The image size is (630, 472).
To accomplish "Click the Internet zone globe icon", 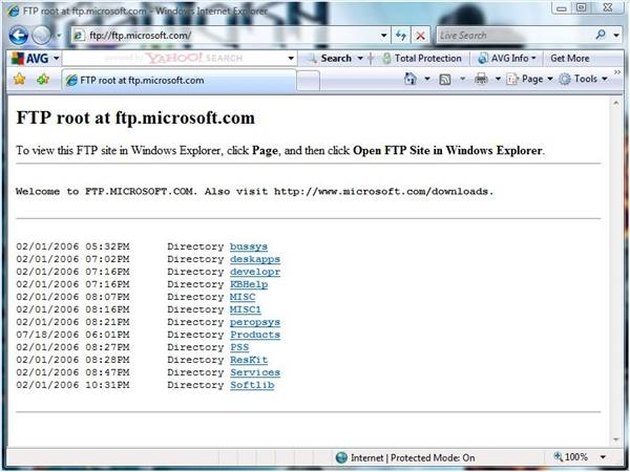I will [x=342, y=458].
